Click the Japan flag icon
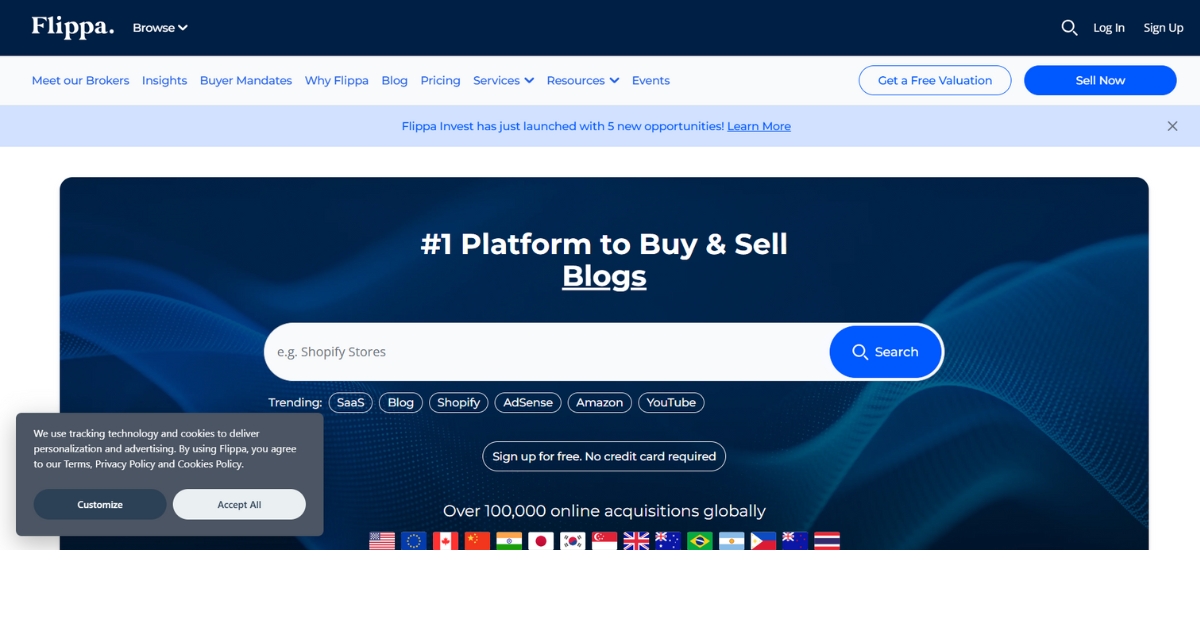 pos(540,541)
